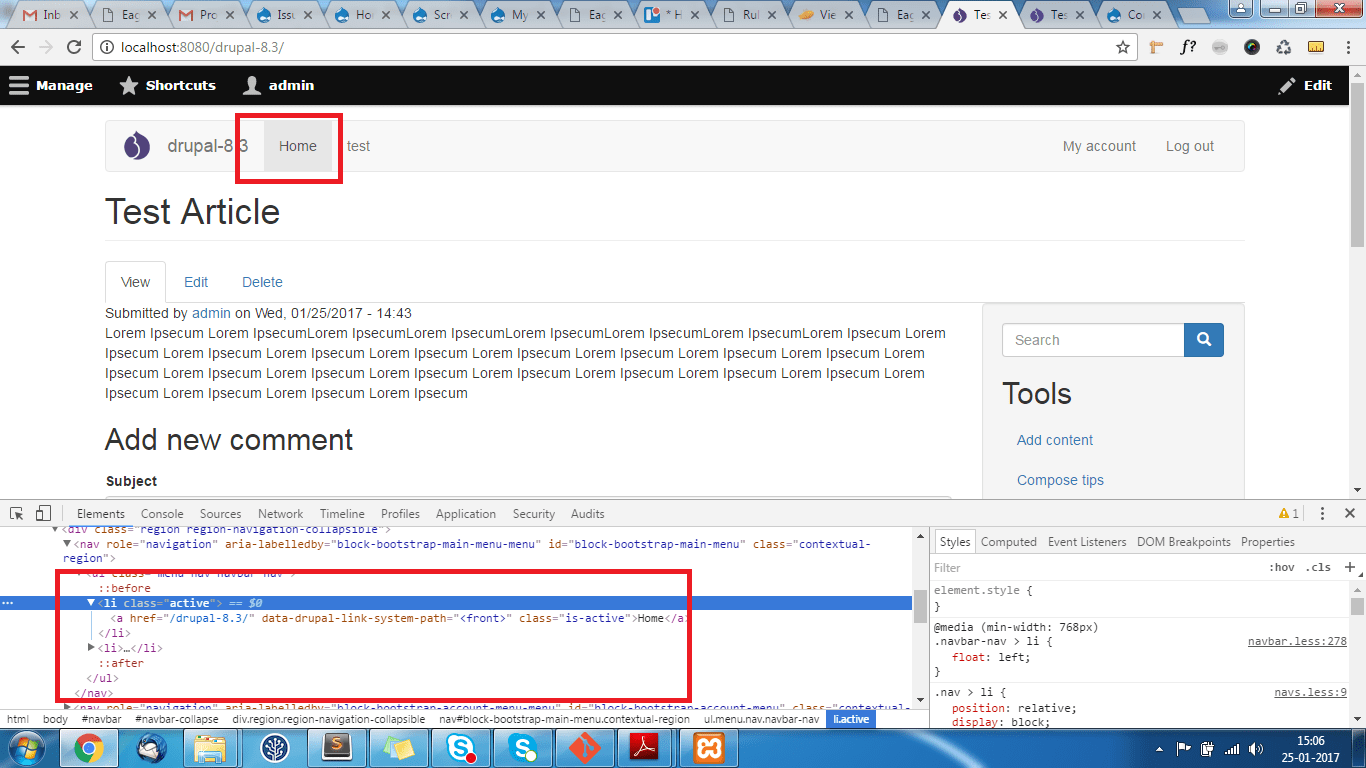Go back using the browser back arrow
The width and height of the screenshot is (1366, 768).
pyautogui.click(x=18, y=47)
